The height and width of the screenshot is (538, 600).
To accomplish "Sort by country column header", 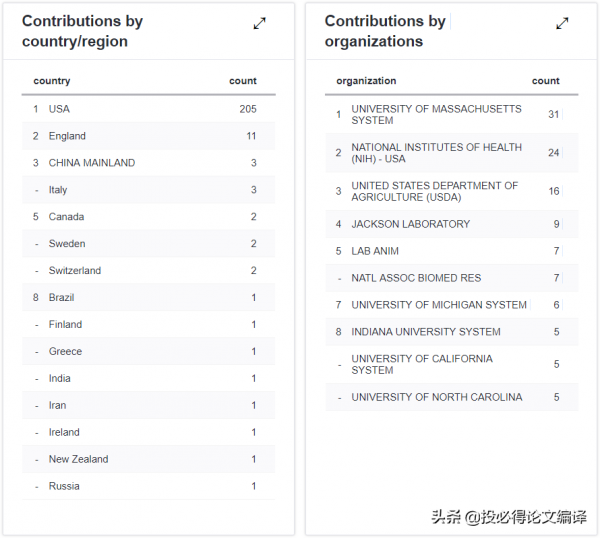I will click(x=52, y=81).
